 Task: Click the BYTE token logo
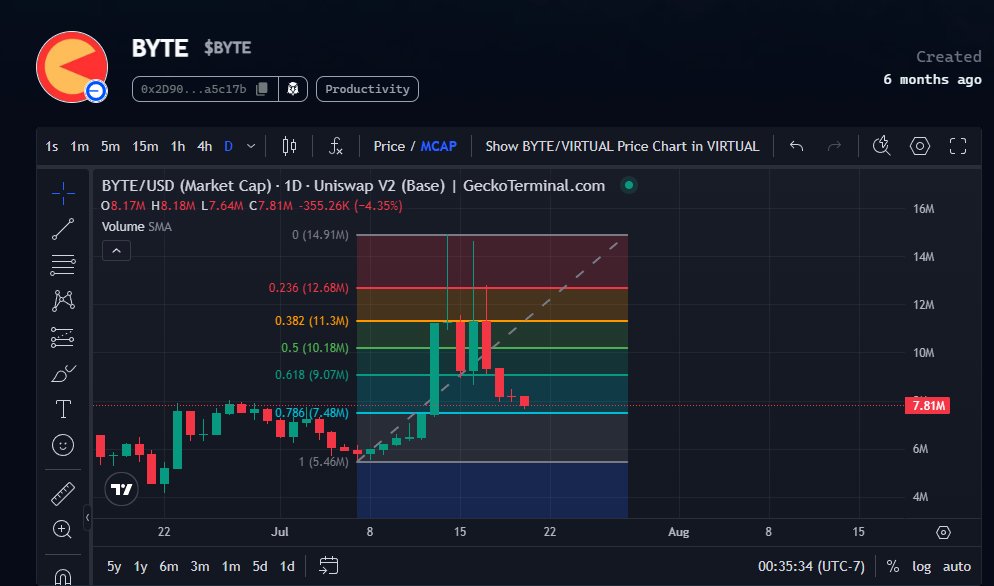pos(72,67)
